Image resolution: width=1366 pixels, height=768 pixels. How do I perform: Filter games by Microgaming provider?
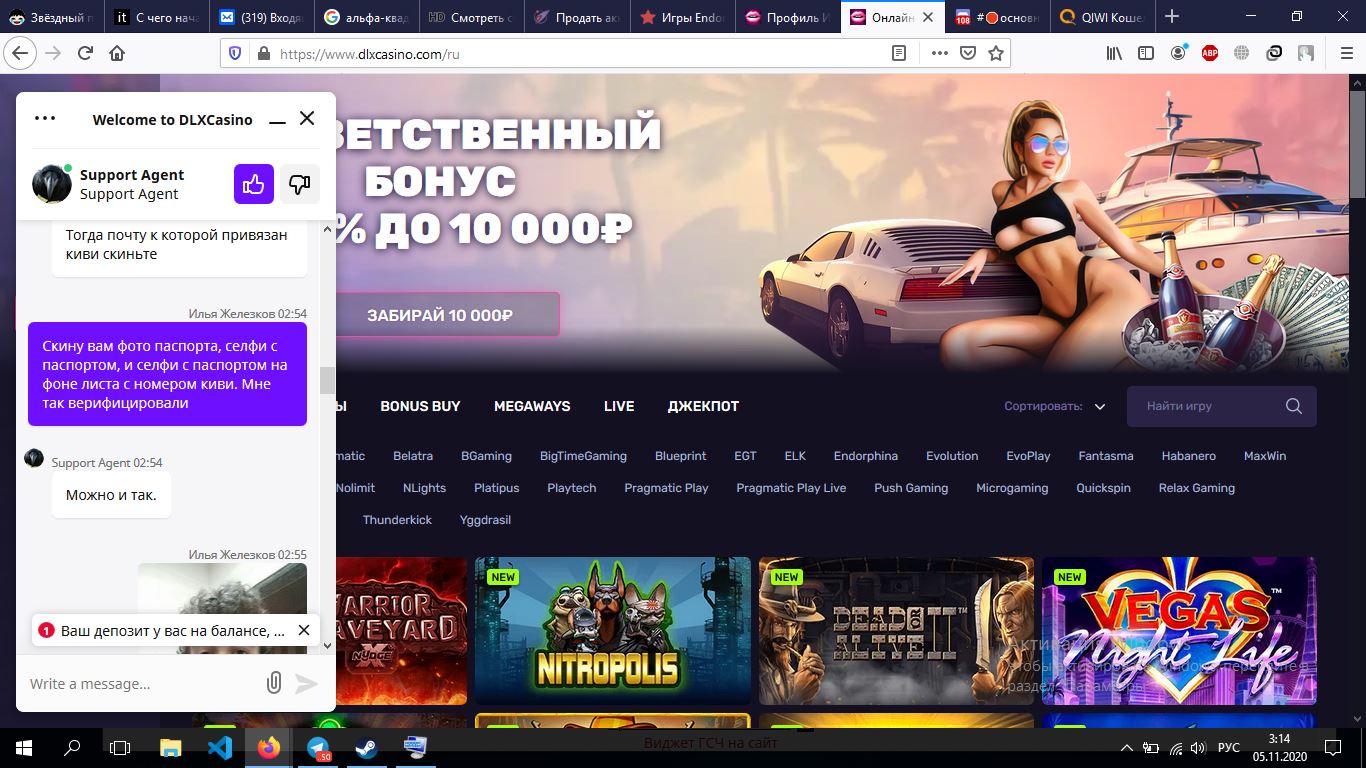1012,488
